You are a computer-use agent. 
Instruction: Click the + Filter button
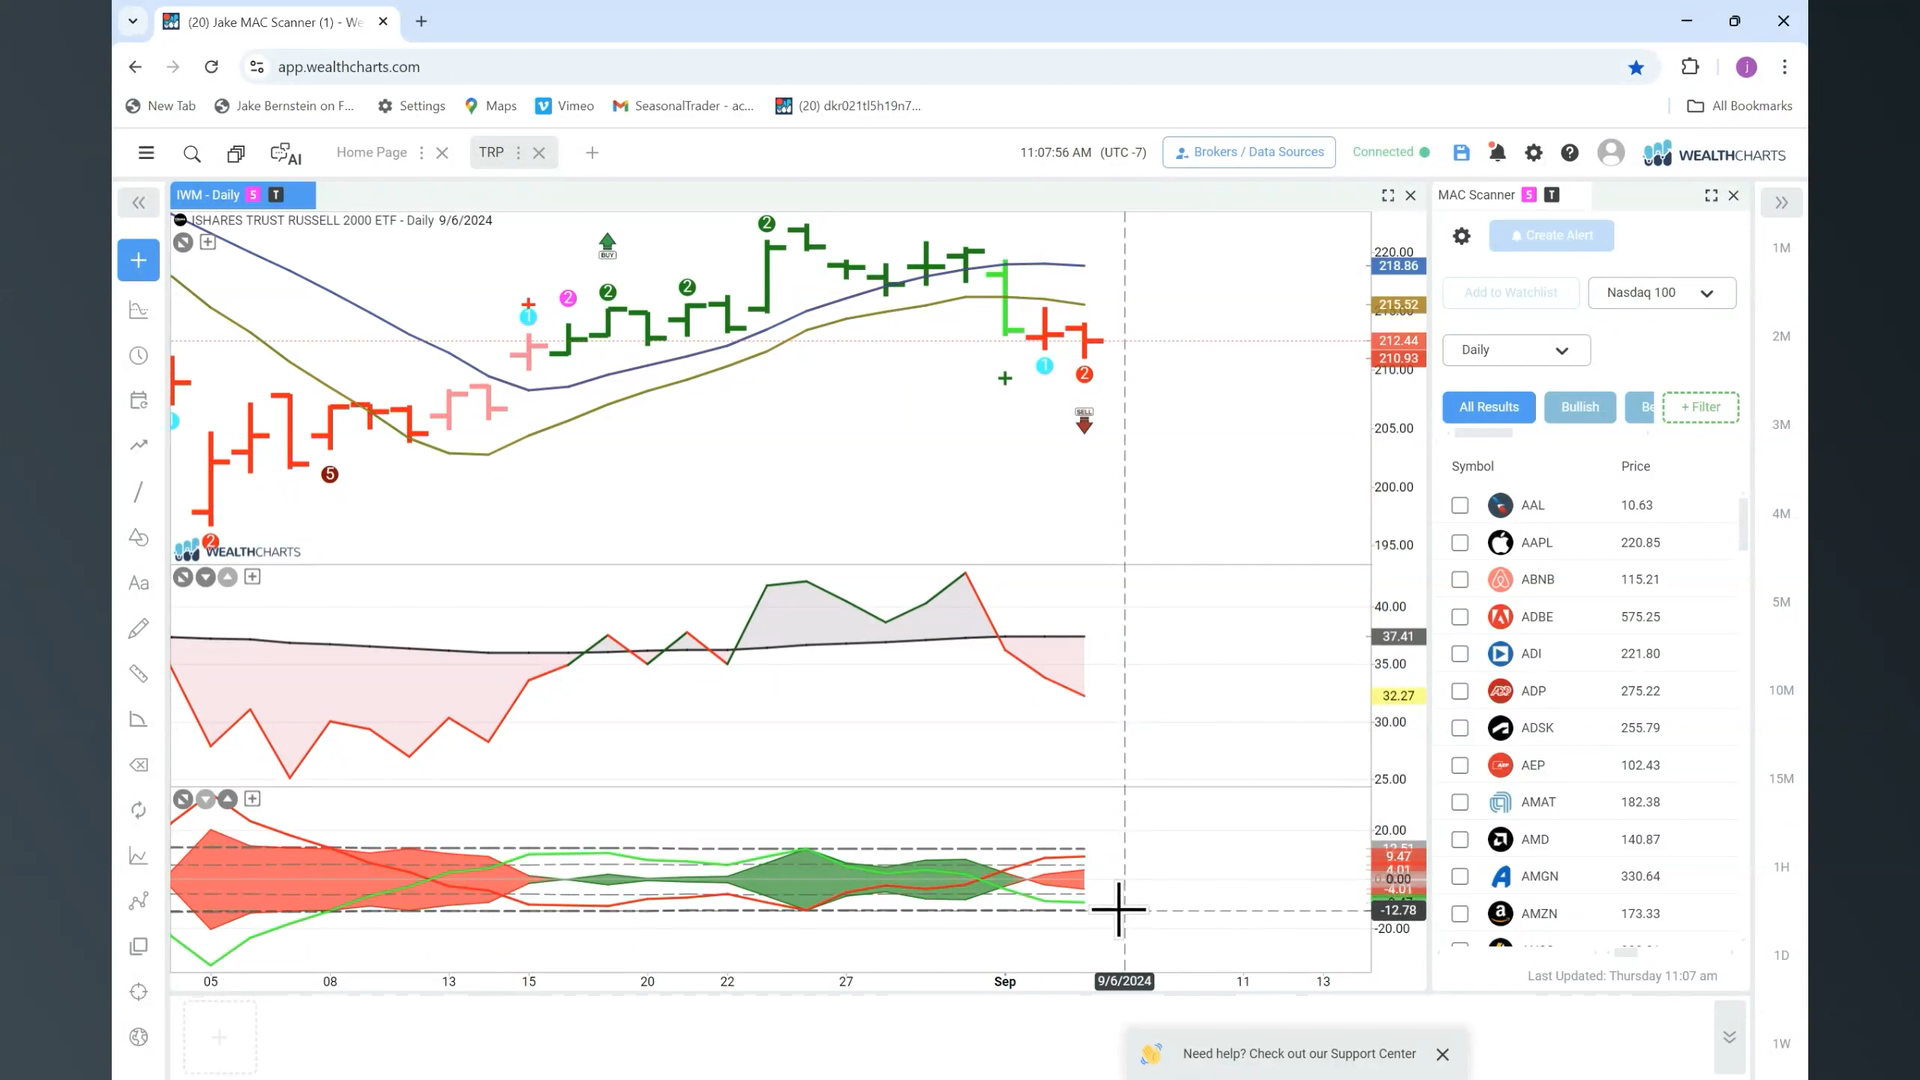pos(1700,407)
